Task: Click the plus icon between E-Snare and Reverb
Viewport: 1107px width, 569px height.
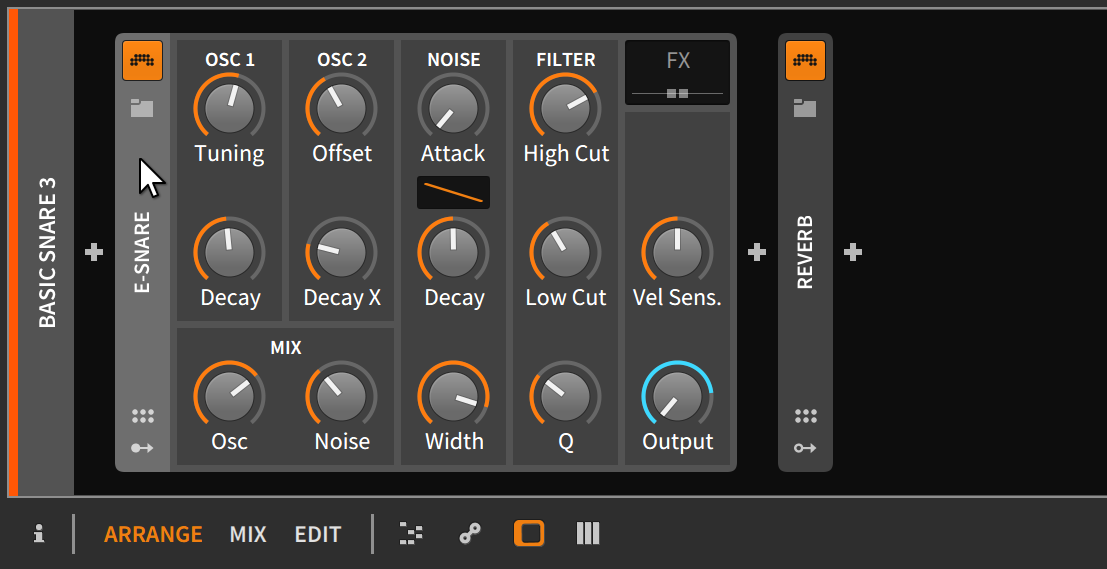Action: click(757, 252)
